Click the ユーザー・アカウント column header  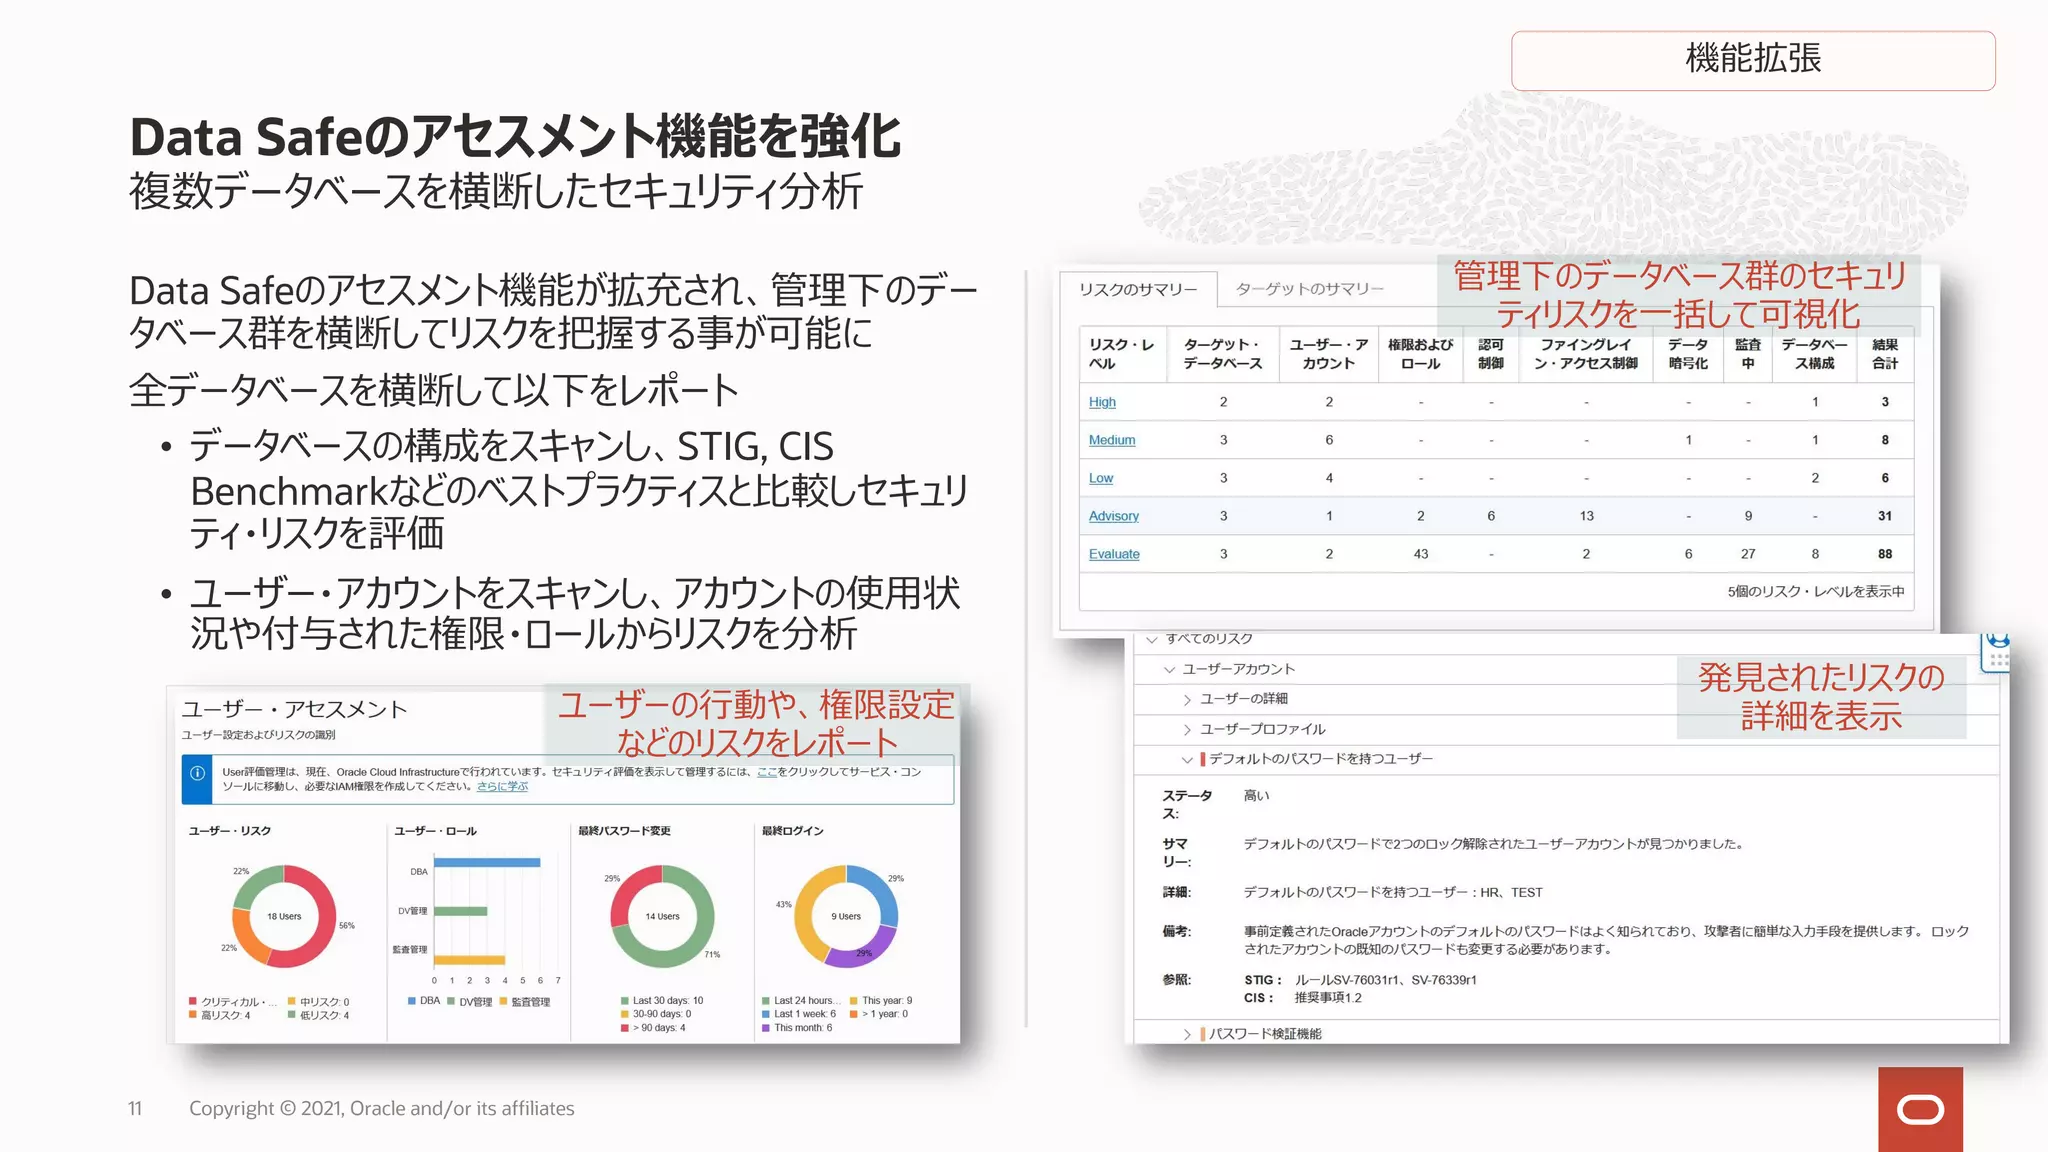(x=1329, y=354)
